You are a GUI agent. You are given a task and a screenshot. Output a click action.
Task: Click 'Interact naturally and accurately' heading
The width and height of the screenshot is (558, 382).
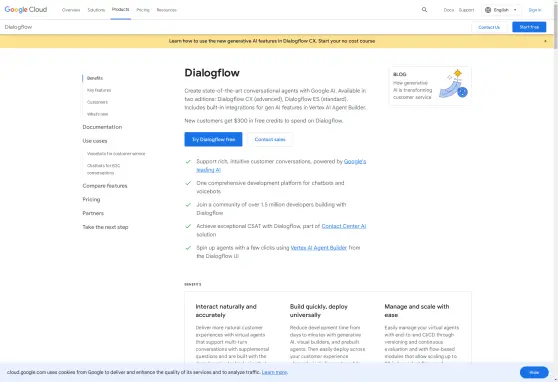(226, 311)
